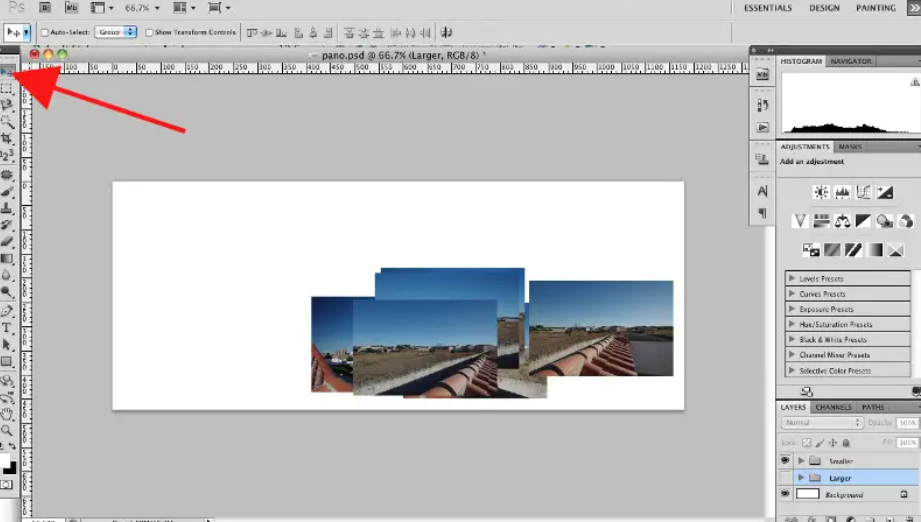Open the collapsed Paragraph panel icon
This screenshot has height=522, width=921.
762,213
